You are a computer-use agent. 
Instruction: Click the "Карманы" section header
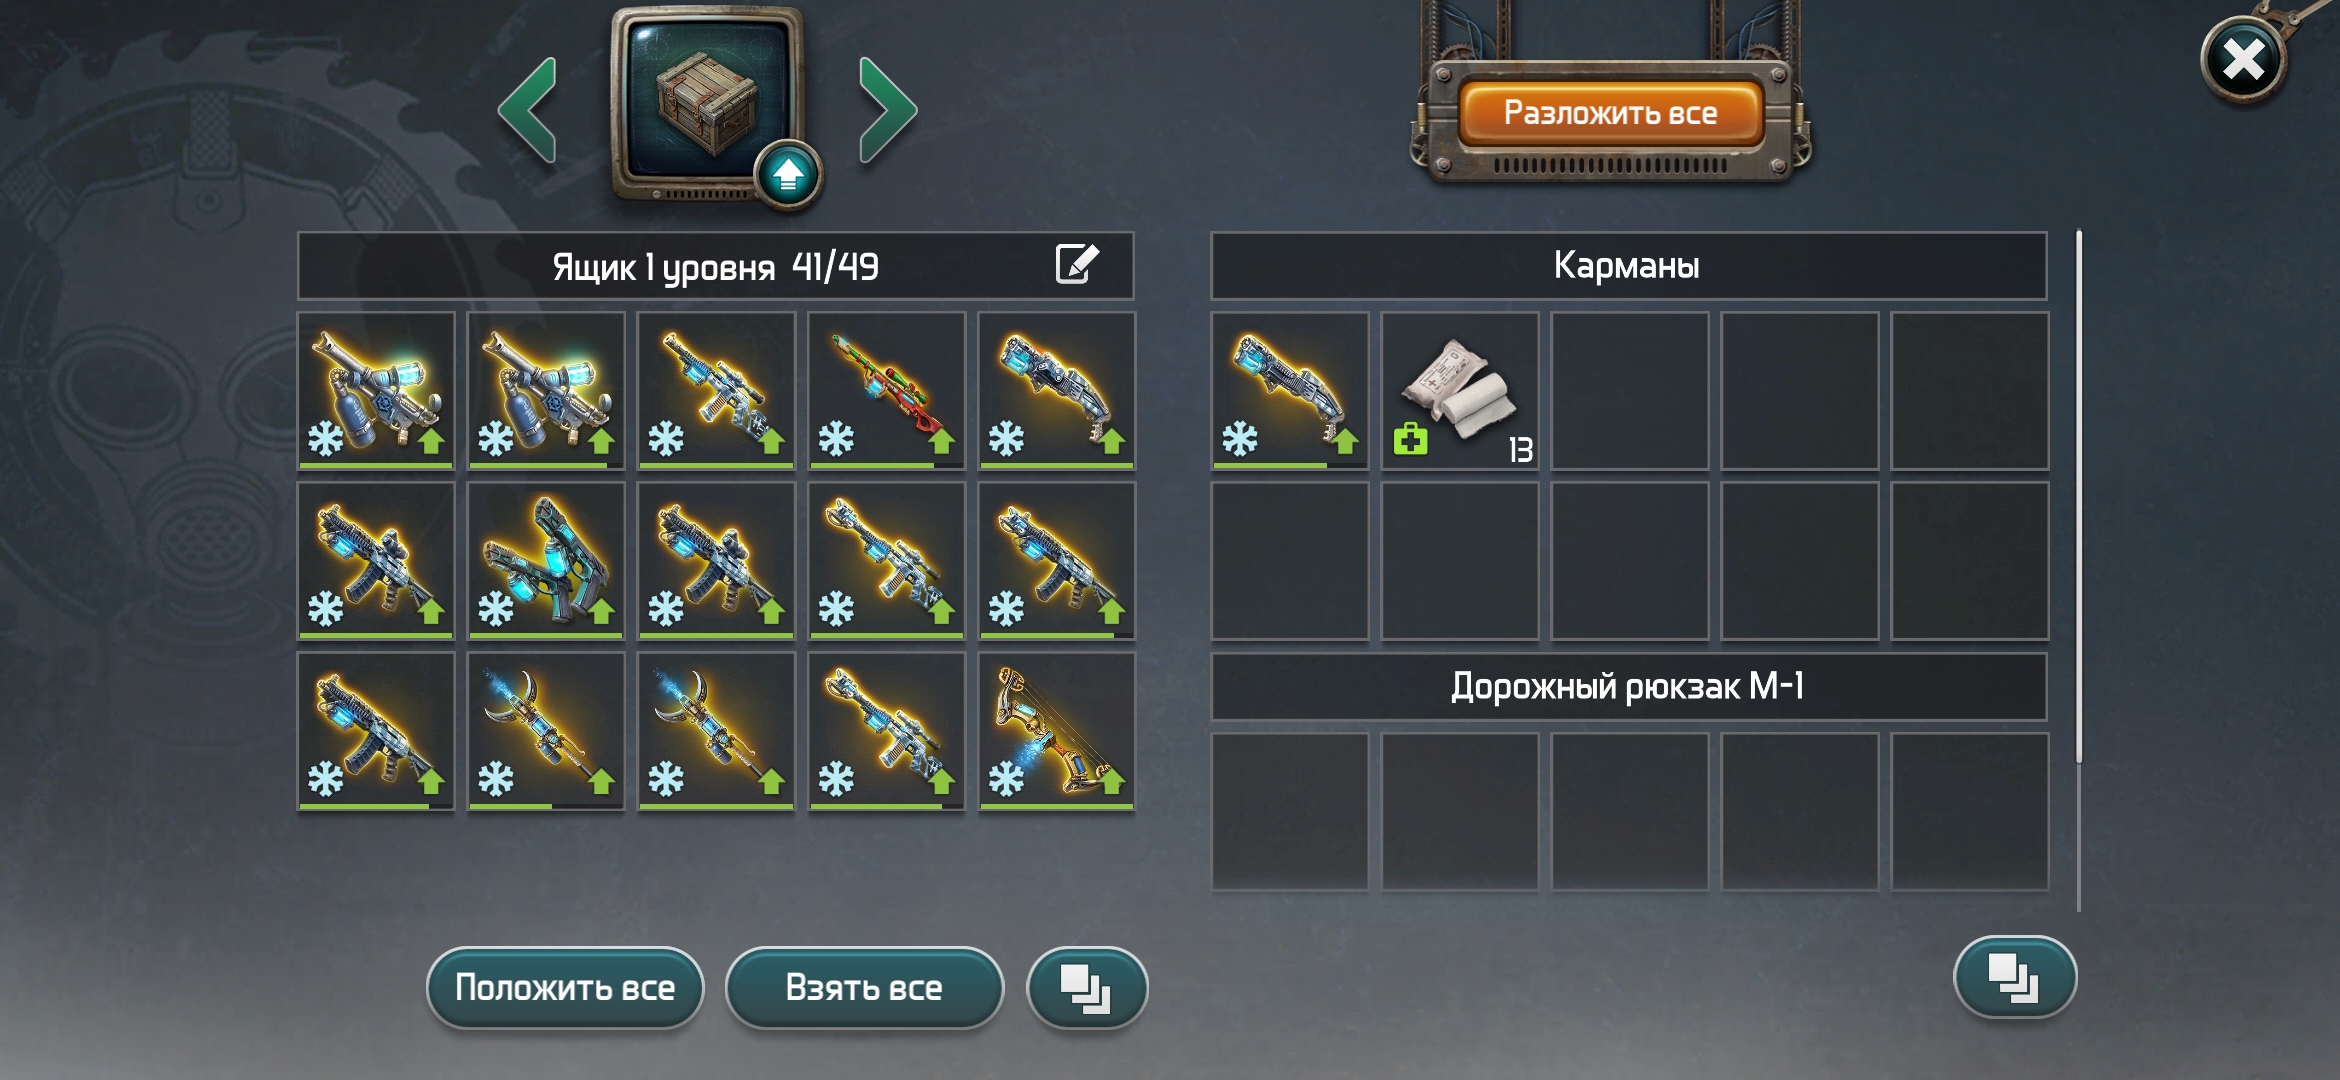point(1628,266)
